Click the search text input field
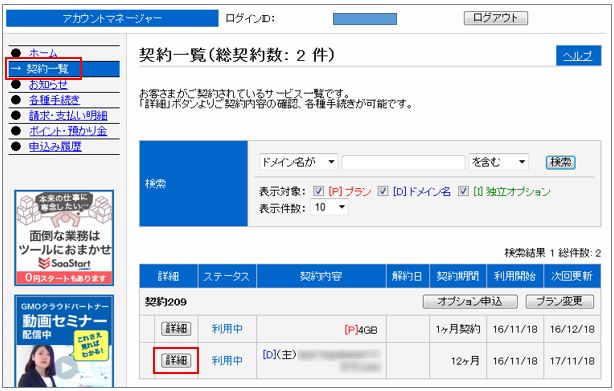Viewport: 614px width, 391px height. pos(403,162)
